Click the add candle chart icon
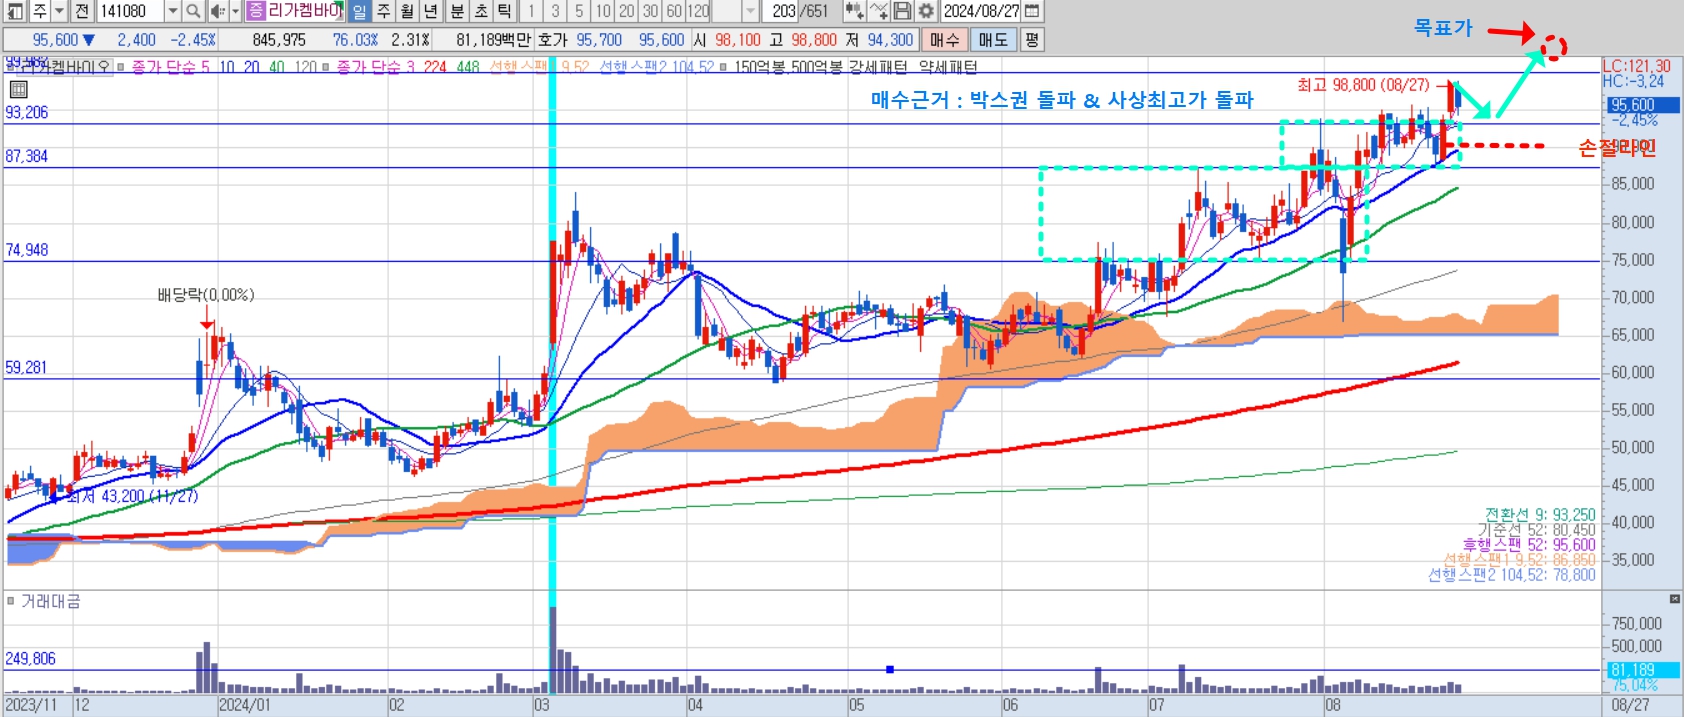The image size is (1684, 717). coord(854,11)
